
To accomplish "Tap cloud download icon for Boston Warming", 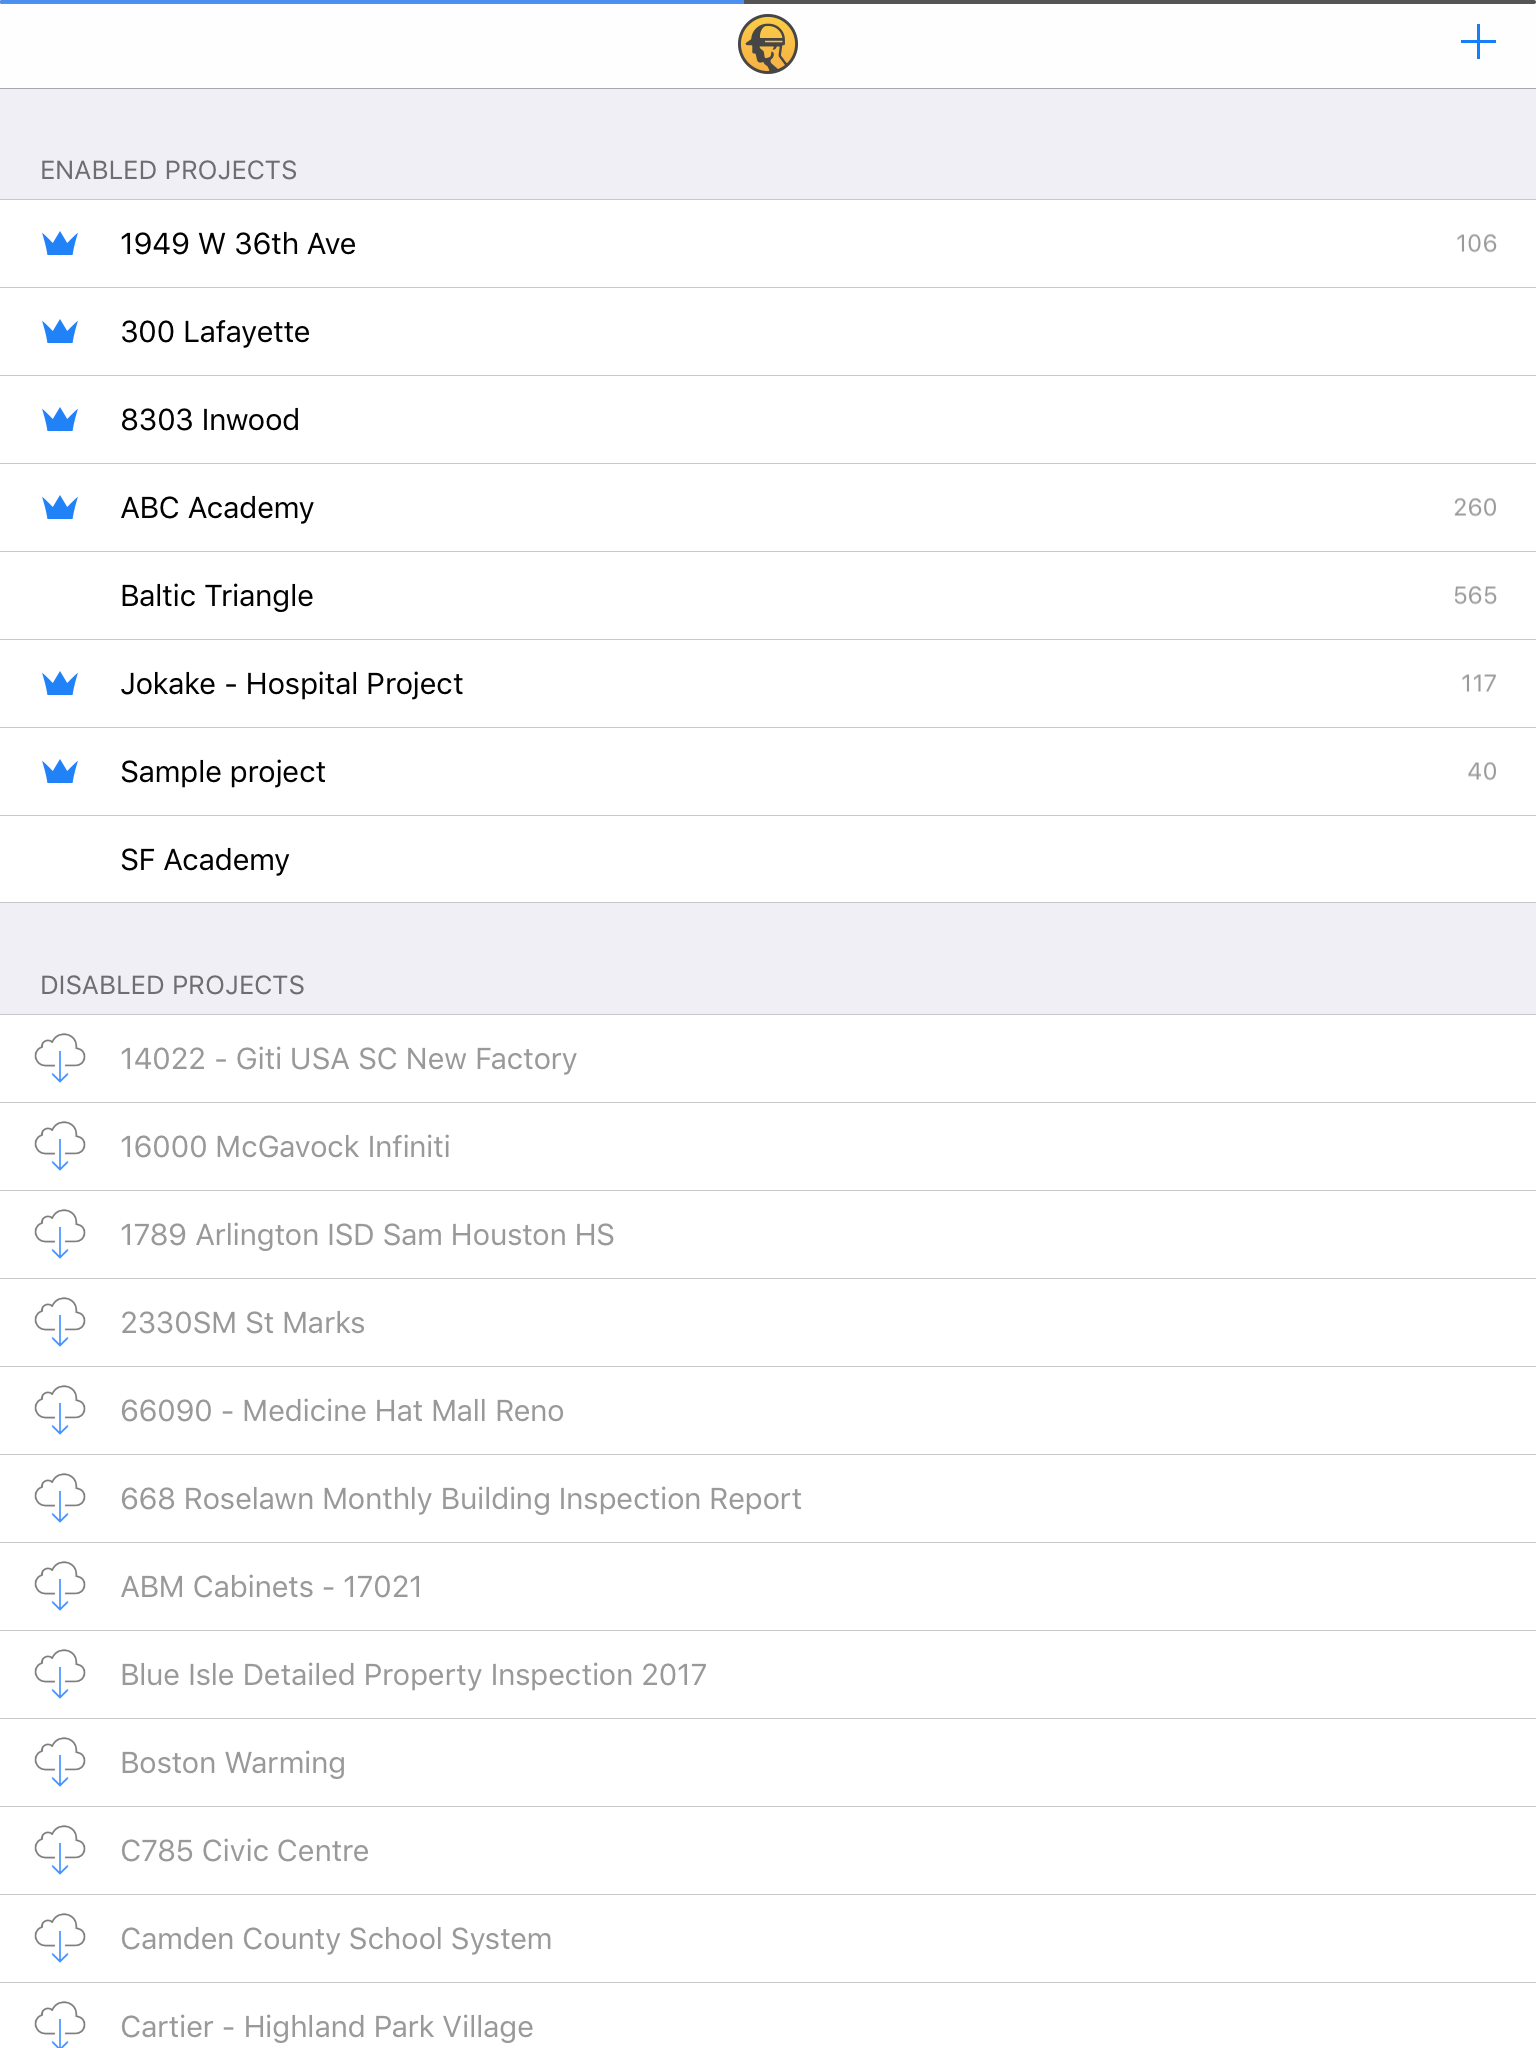I will (x=60, y=1762).
